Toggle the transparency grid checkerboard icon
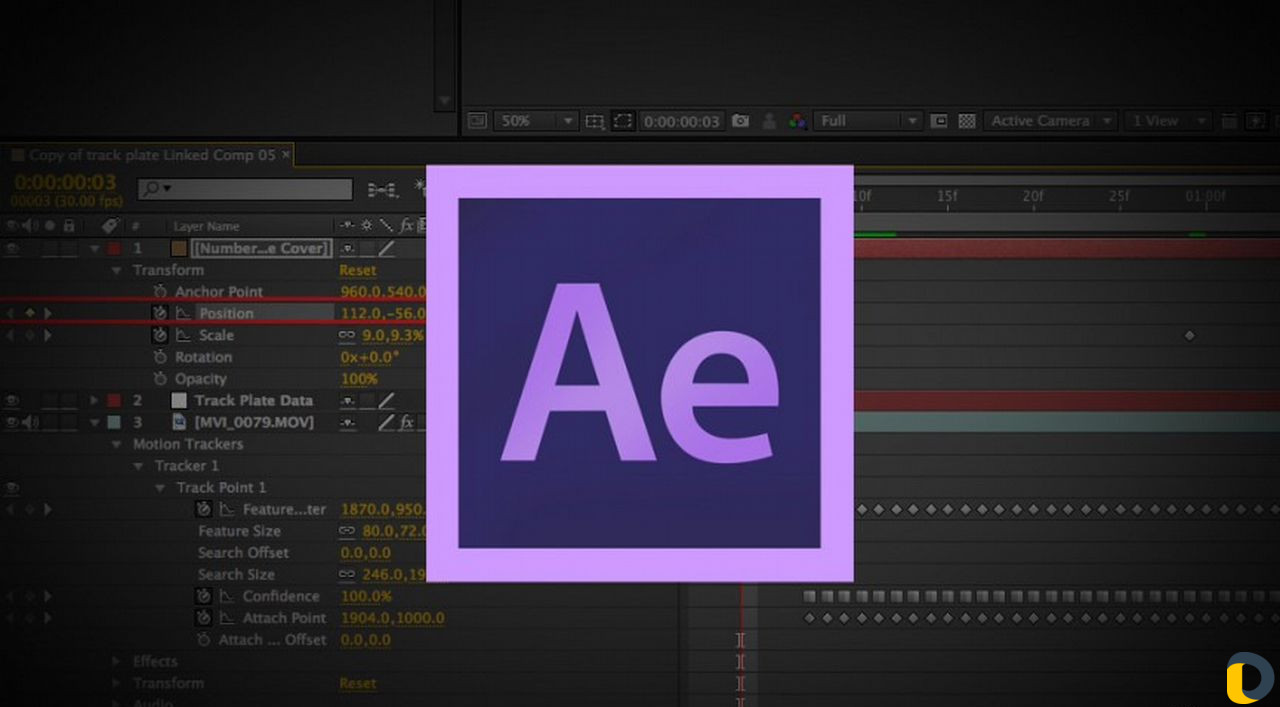The image size is (1280, 707). click(x=967, y=121)
